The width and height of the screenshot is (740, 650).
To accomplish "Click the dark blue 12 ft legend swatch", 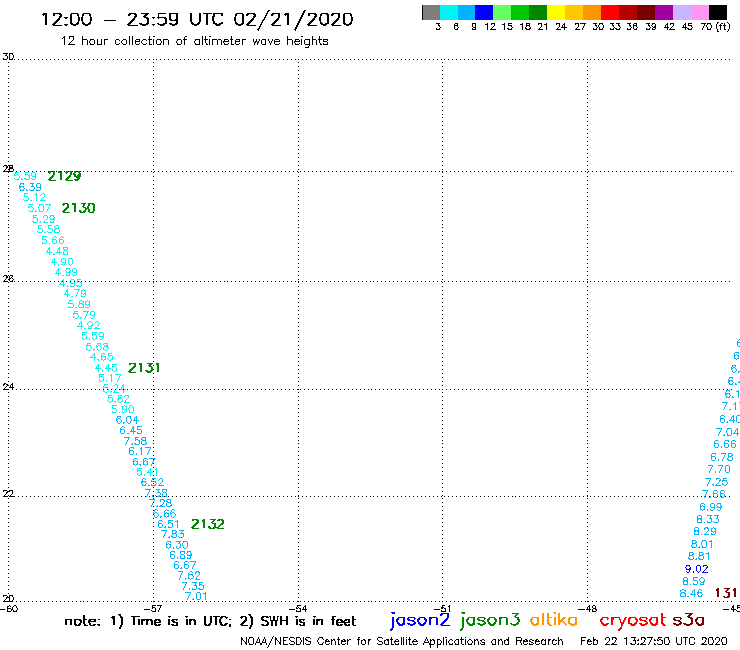I will click(x=484, y=12).
